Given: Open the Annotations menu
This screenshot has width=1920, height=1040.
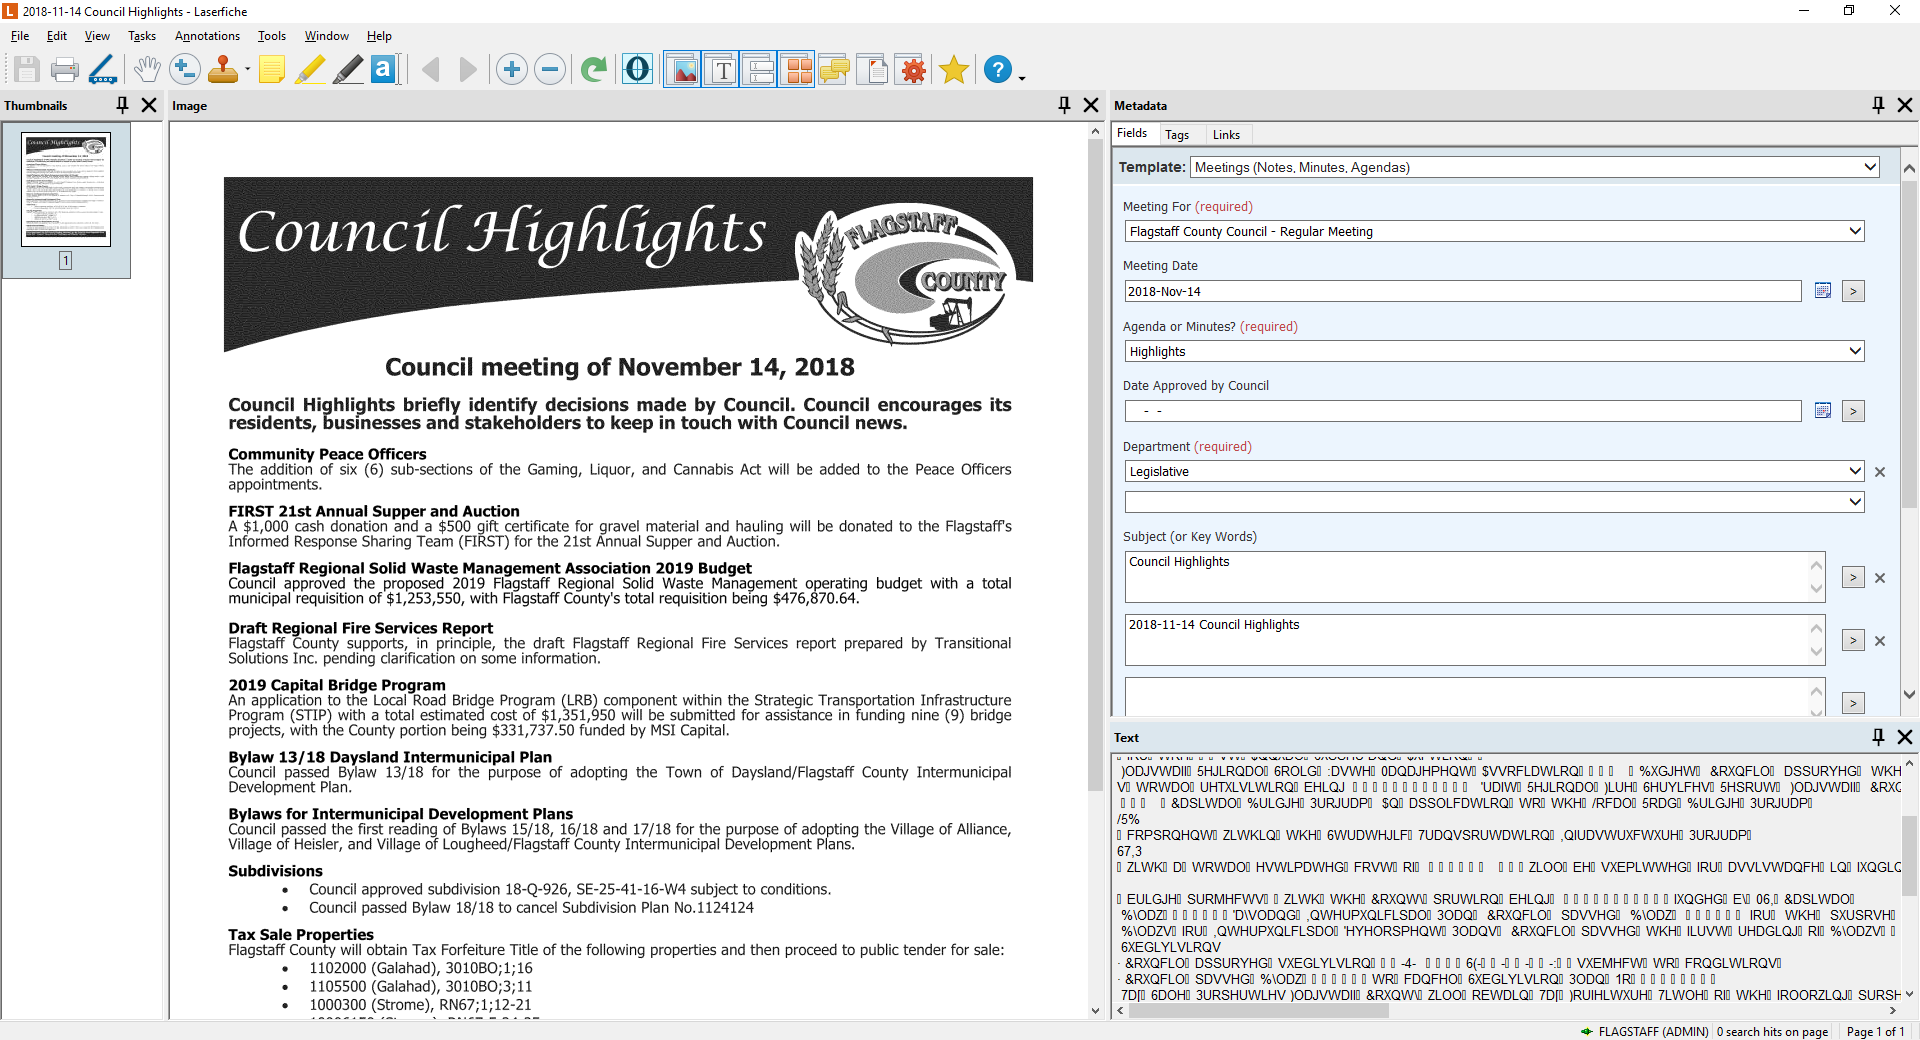Looking at the screenshot, I should coord(207,36).
